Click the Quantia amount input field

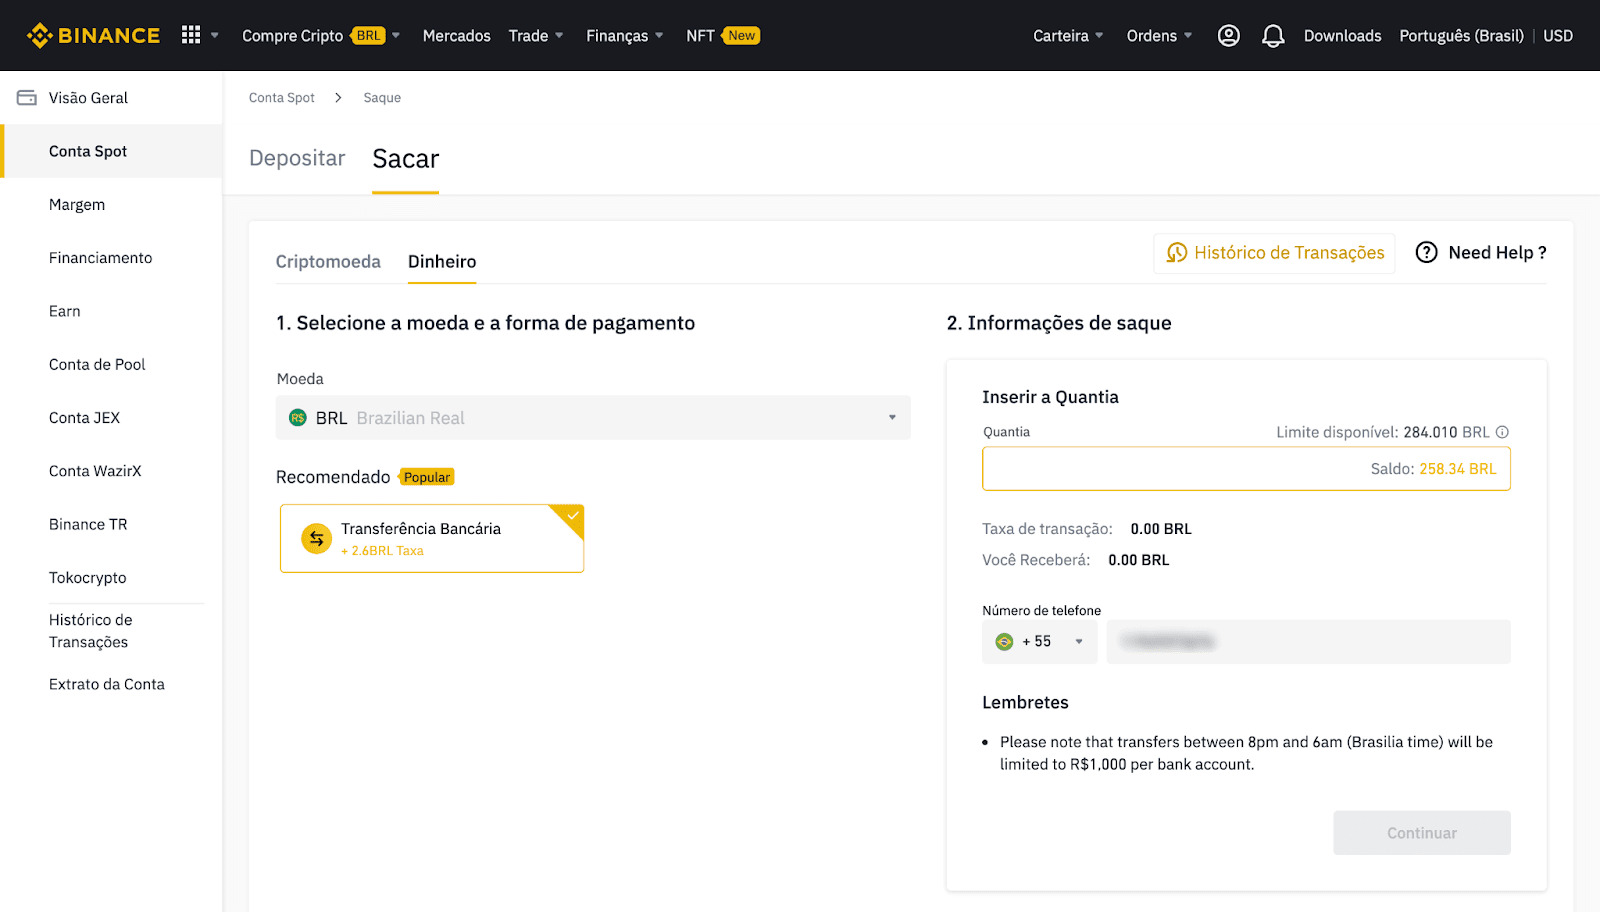[x=1246, y=469]
